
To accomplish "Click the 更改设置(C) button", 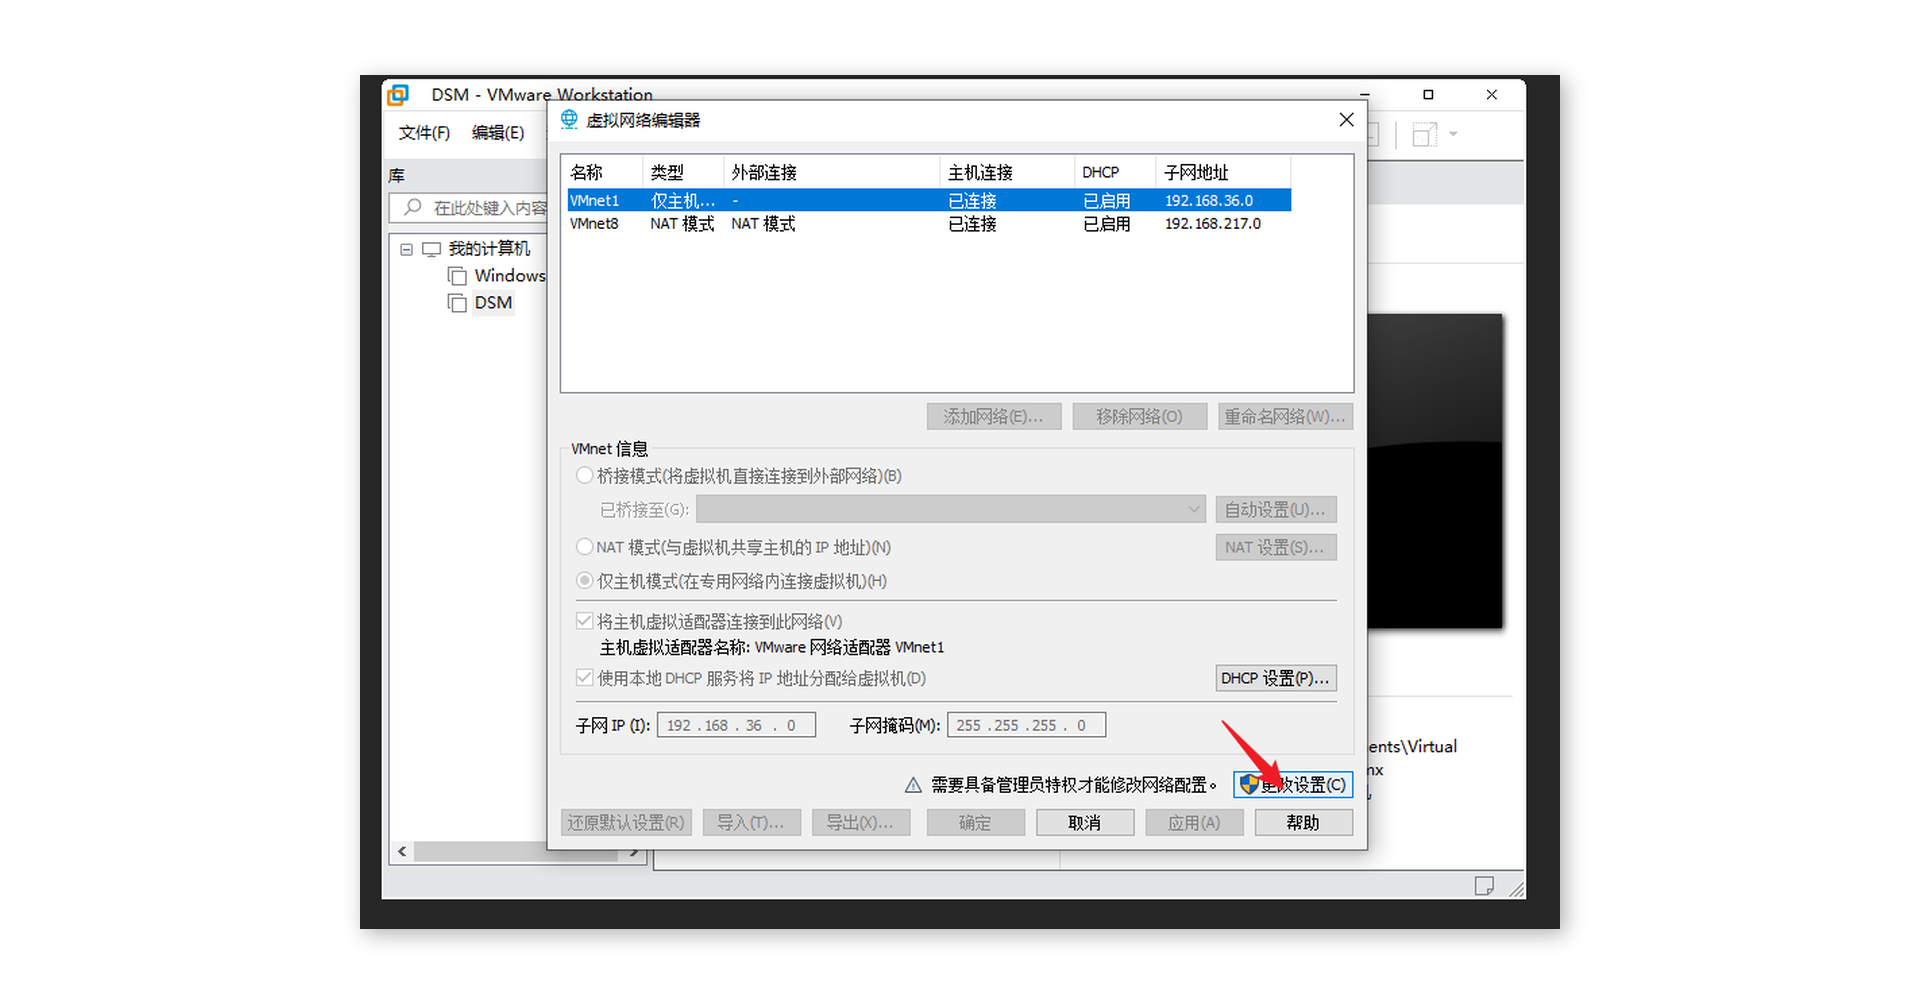I will pyautogui.click(x=1293, y=785).
